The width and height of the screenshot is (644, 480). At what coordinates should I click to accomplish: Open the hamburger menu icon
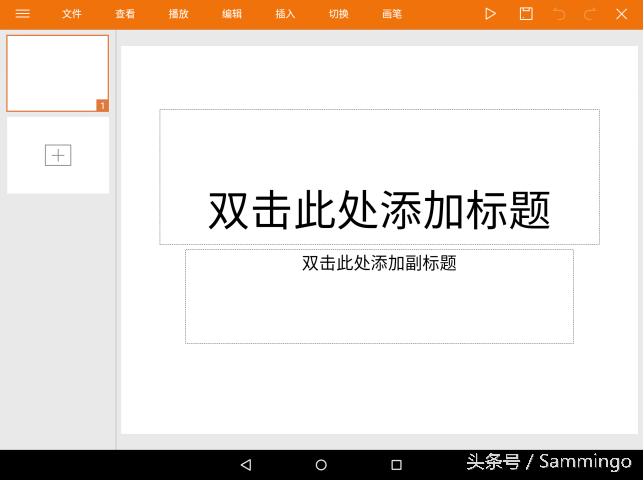pos(23,14)
